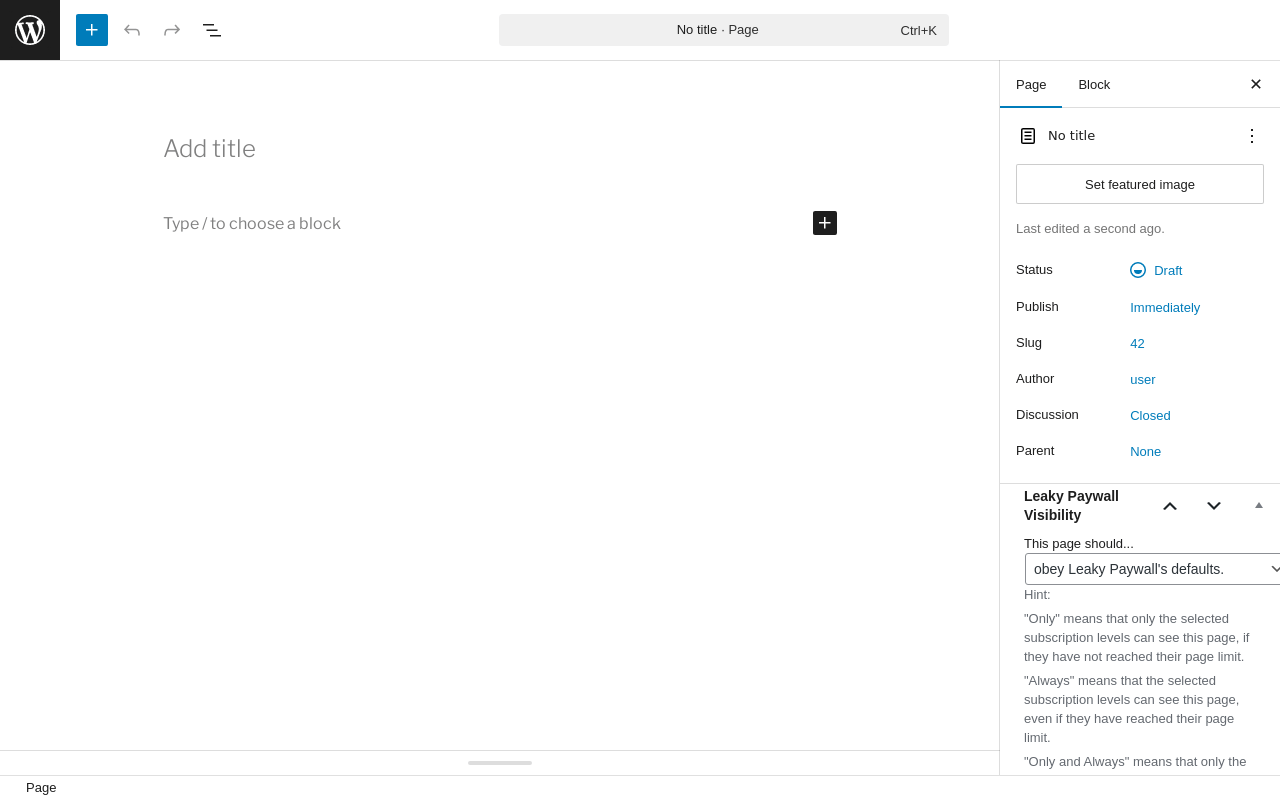
Task: Click the 'Last edited a second ago' text
Action: (x=1090, y=228)
